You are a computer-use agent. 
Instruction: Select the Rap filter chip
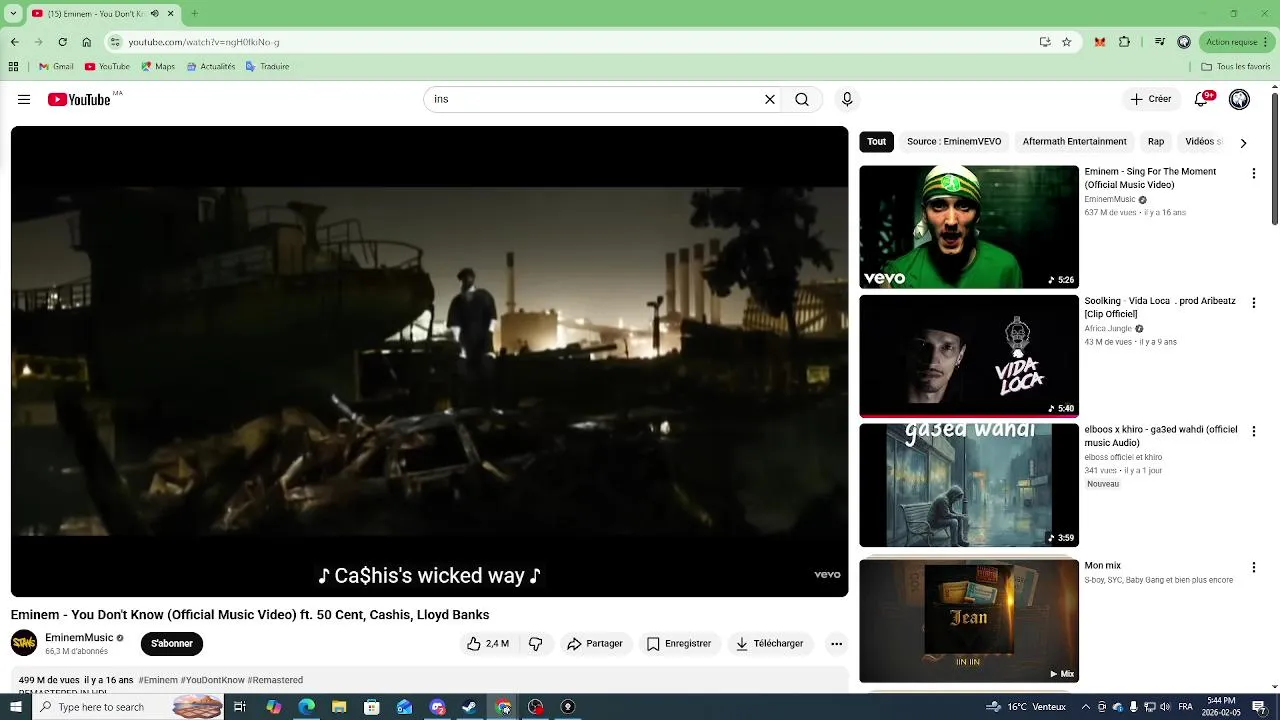pyautogui.click(x=1156, y=142)
